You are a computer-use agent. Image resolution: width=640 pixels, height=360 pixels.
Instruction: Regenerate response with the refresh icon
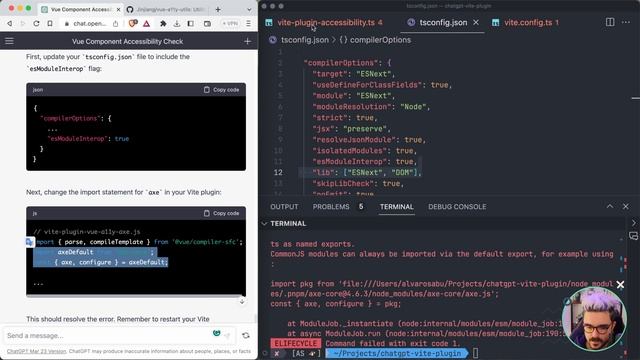pos(246,336)
